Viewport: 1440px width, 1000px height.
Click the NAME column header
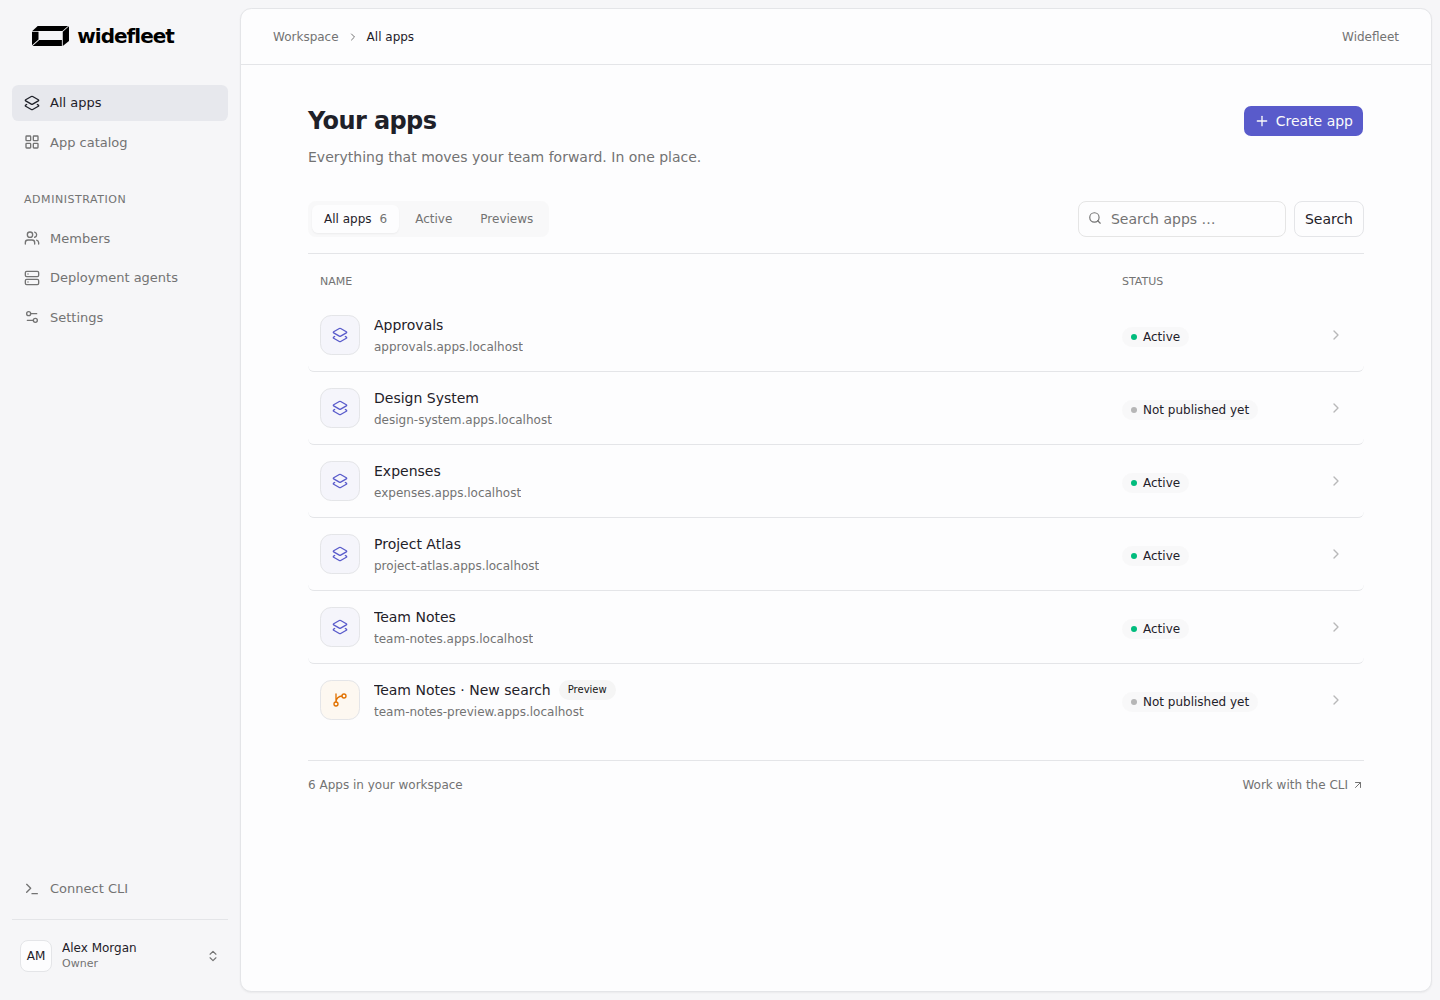tap(336, 281)
